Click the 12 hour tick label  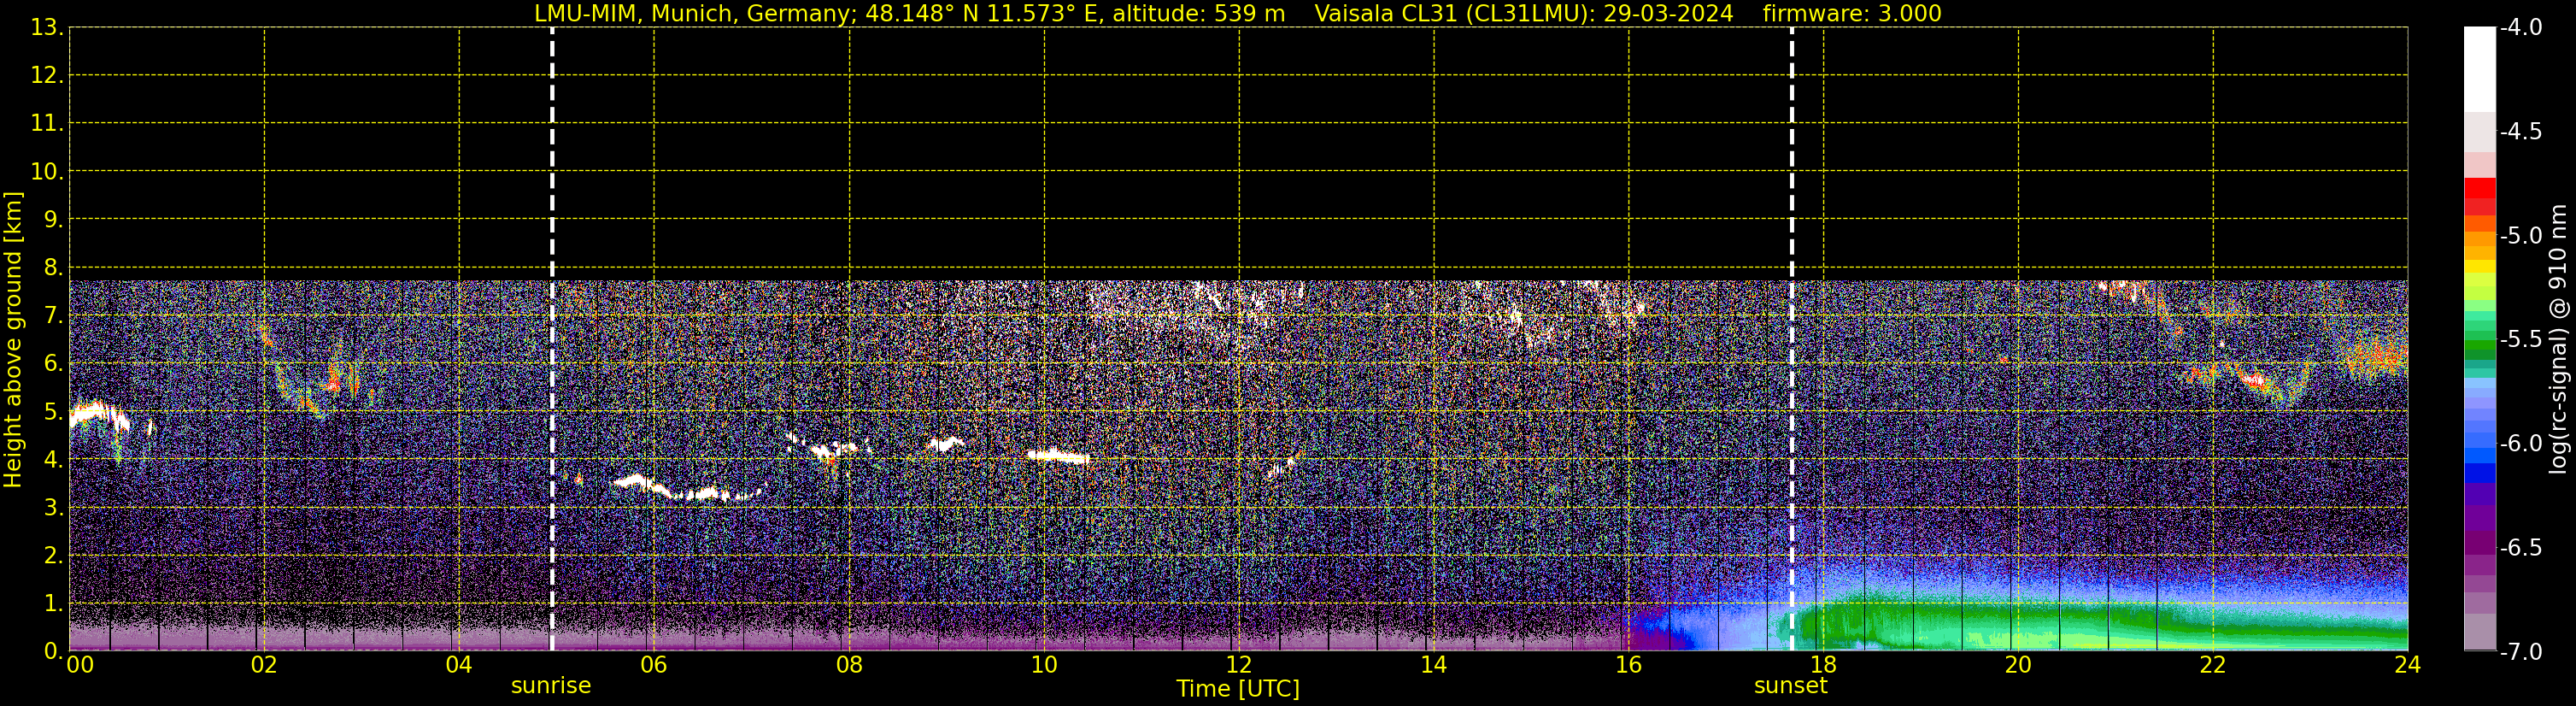[x=1238, y=666]
